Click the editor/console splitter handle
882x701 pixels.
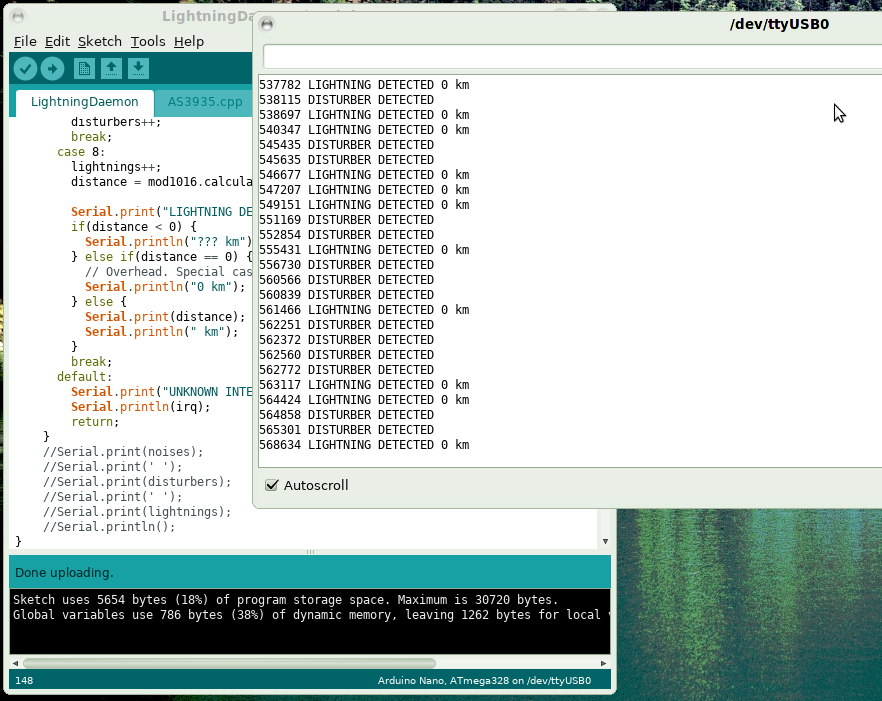tap(310, 552)
